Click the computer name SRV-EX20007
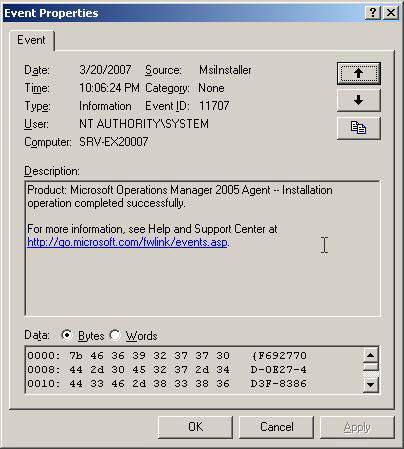404x449 pixels. tap(114, 142)
